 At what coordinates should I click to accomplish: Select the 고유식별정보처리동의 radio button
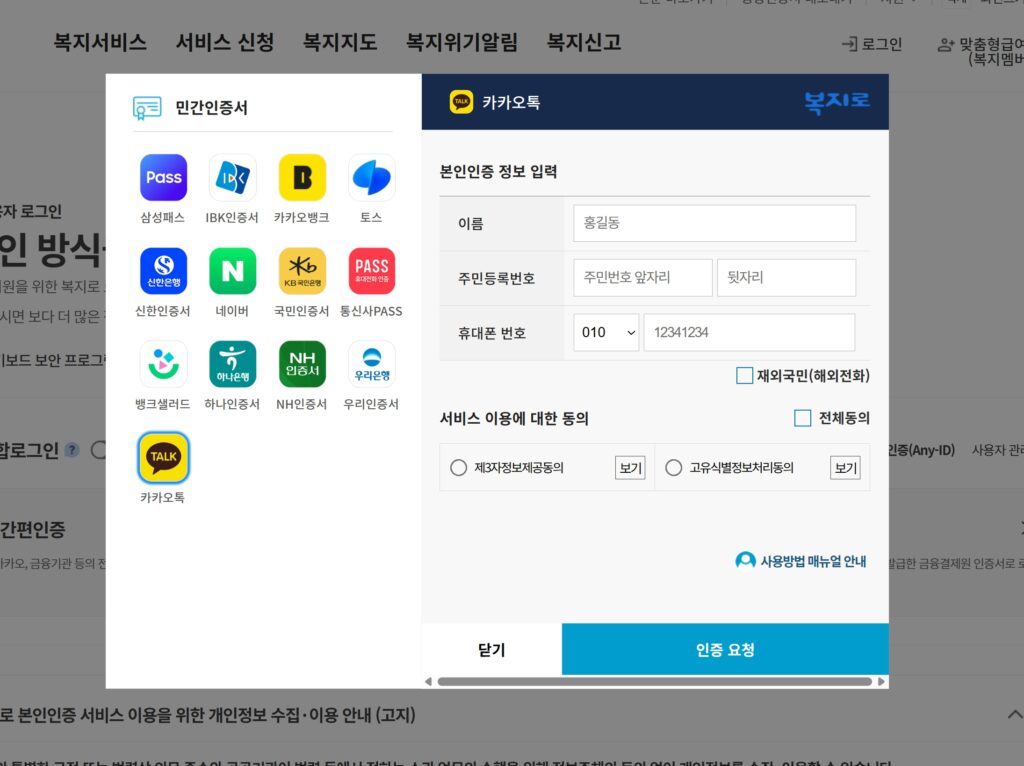coord(673,468)
